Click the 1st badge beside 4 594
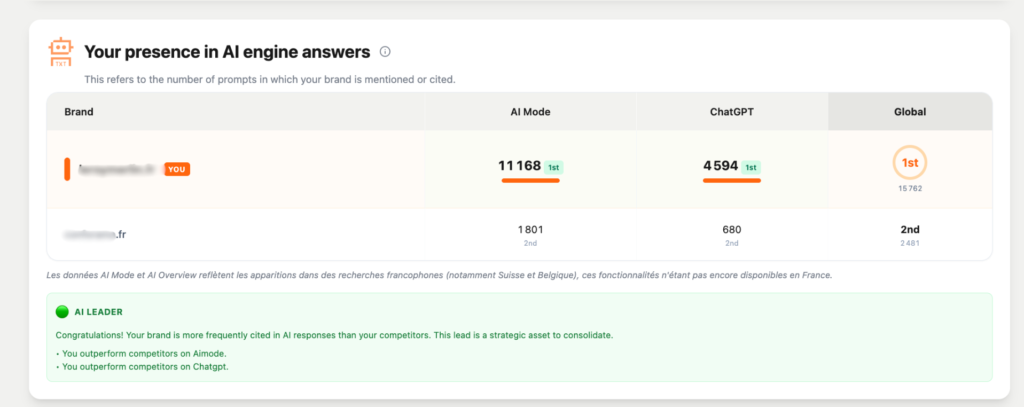This screenshot has height=407, width=1024. (x=751, y=167)
